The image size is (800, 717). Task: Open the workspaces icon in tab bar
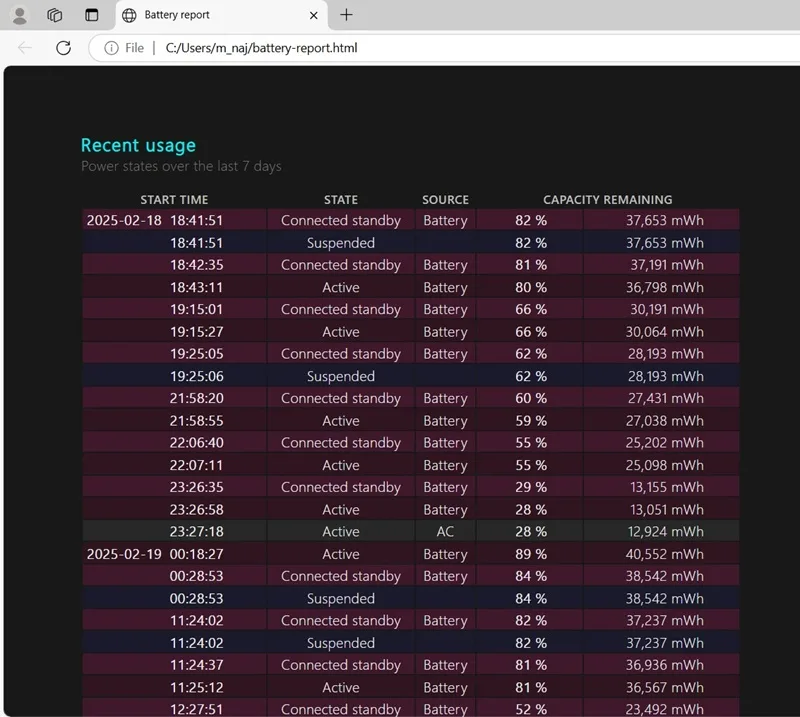point(55,15)
